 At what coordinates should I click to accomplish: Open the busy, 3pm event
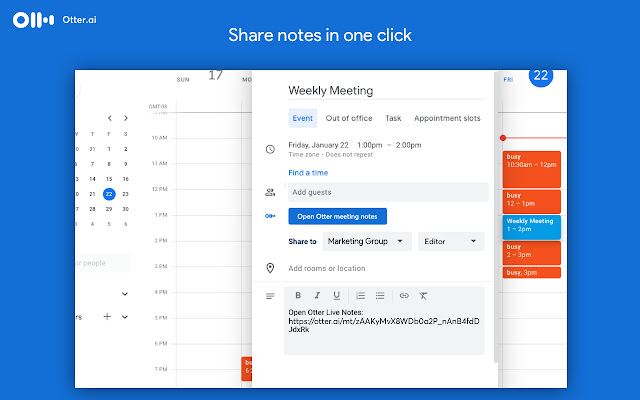tap(531, 272)
